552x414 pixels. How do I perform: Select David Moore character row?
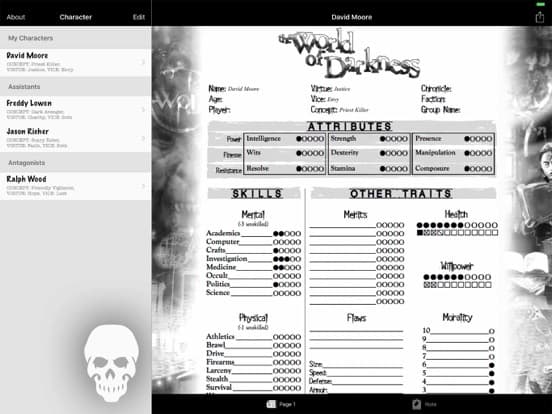point(76,62)
